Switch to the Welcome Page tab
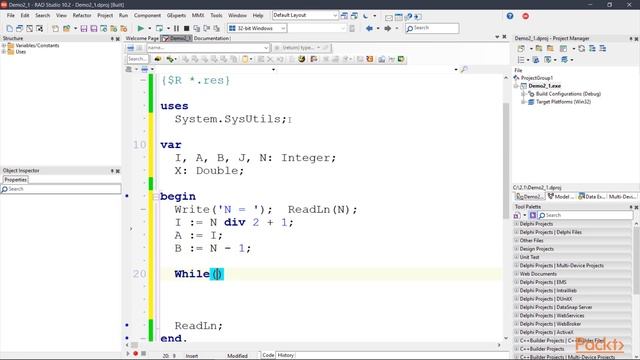640x360 pixels. coord(142,38)
